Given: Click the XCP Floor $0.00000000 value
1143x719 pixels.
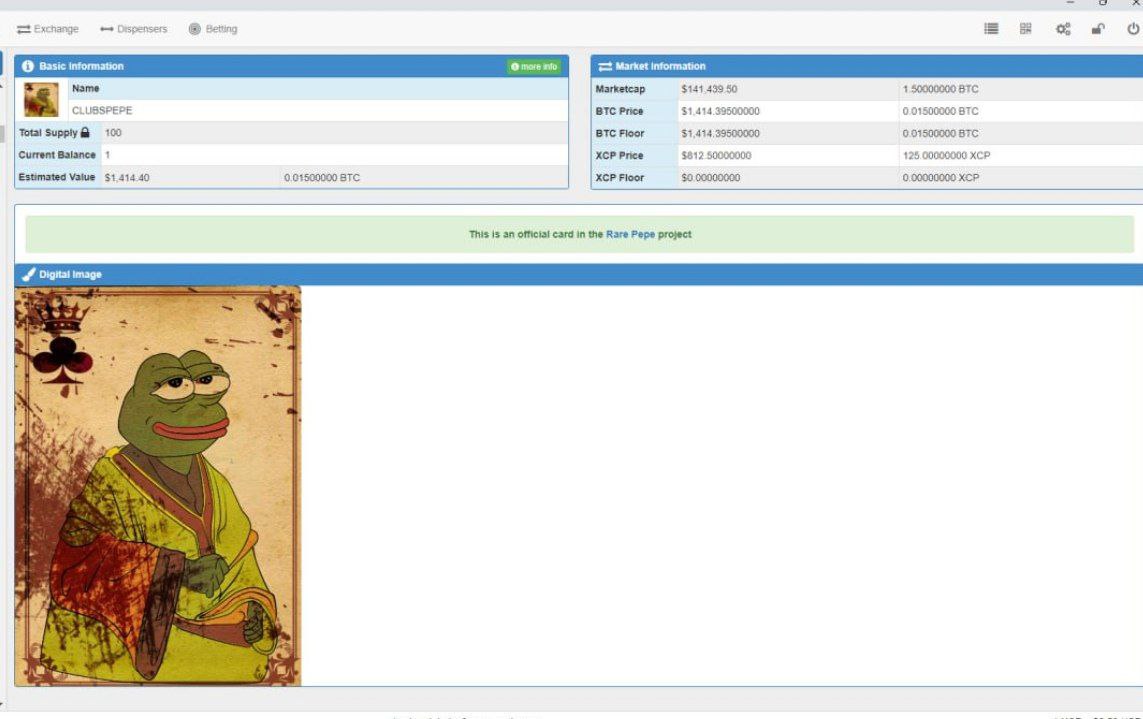Looking at the screenshot, I should 711,178.
